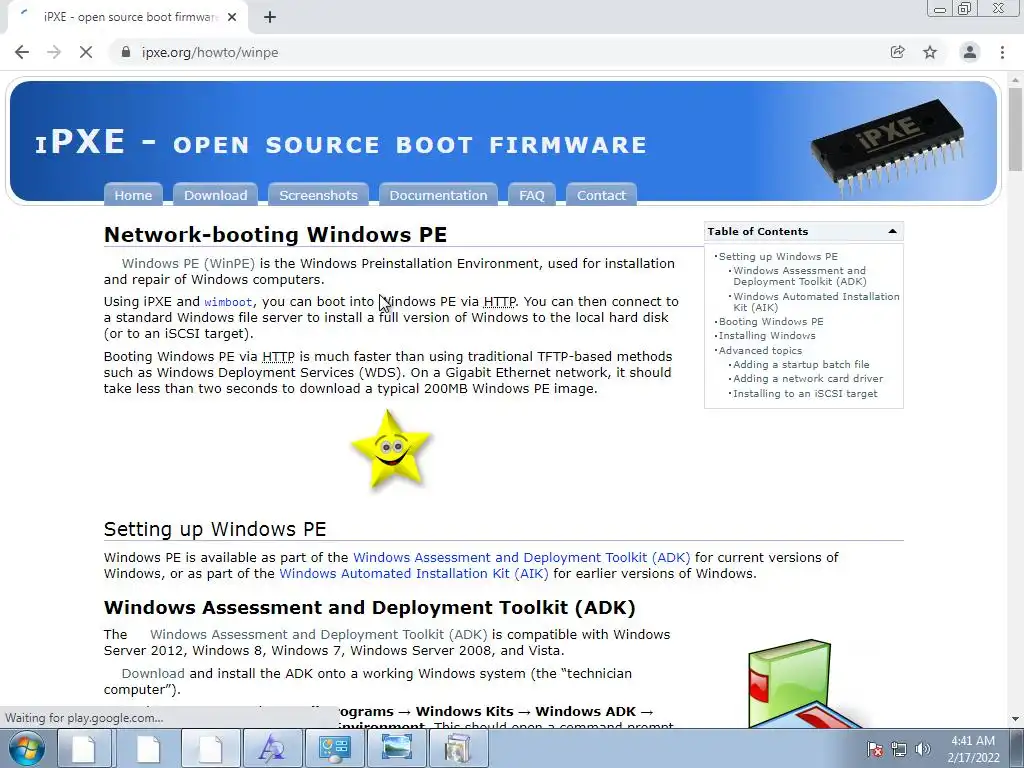Click the volume speaker tray icon
Screen dimensions: 1024x768
click(x=923, y=749)
